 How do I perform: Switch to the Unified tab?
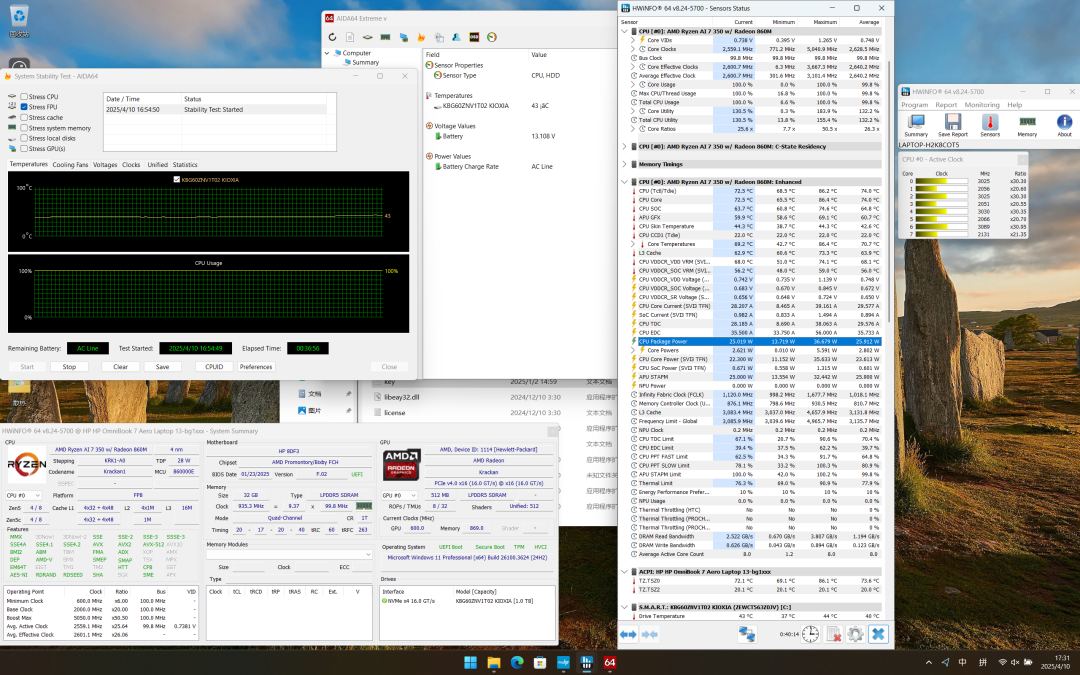tap(157, 165)
